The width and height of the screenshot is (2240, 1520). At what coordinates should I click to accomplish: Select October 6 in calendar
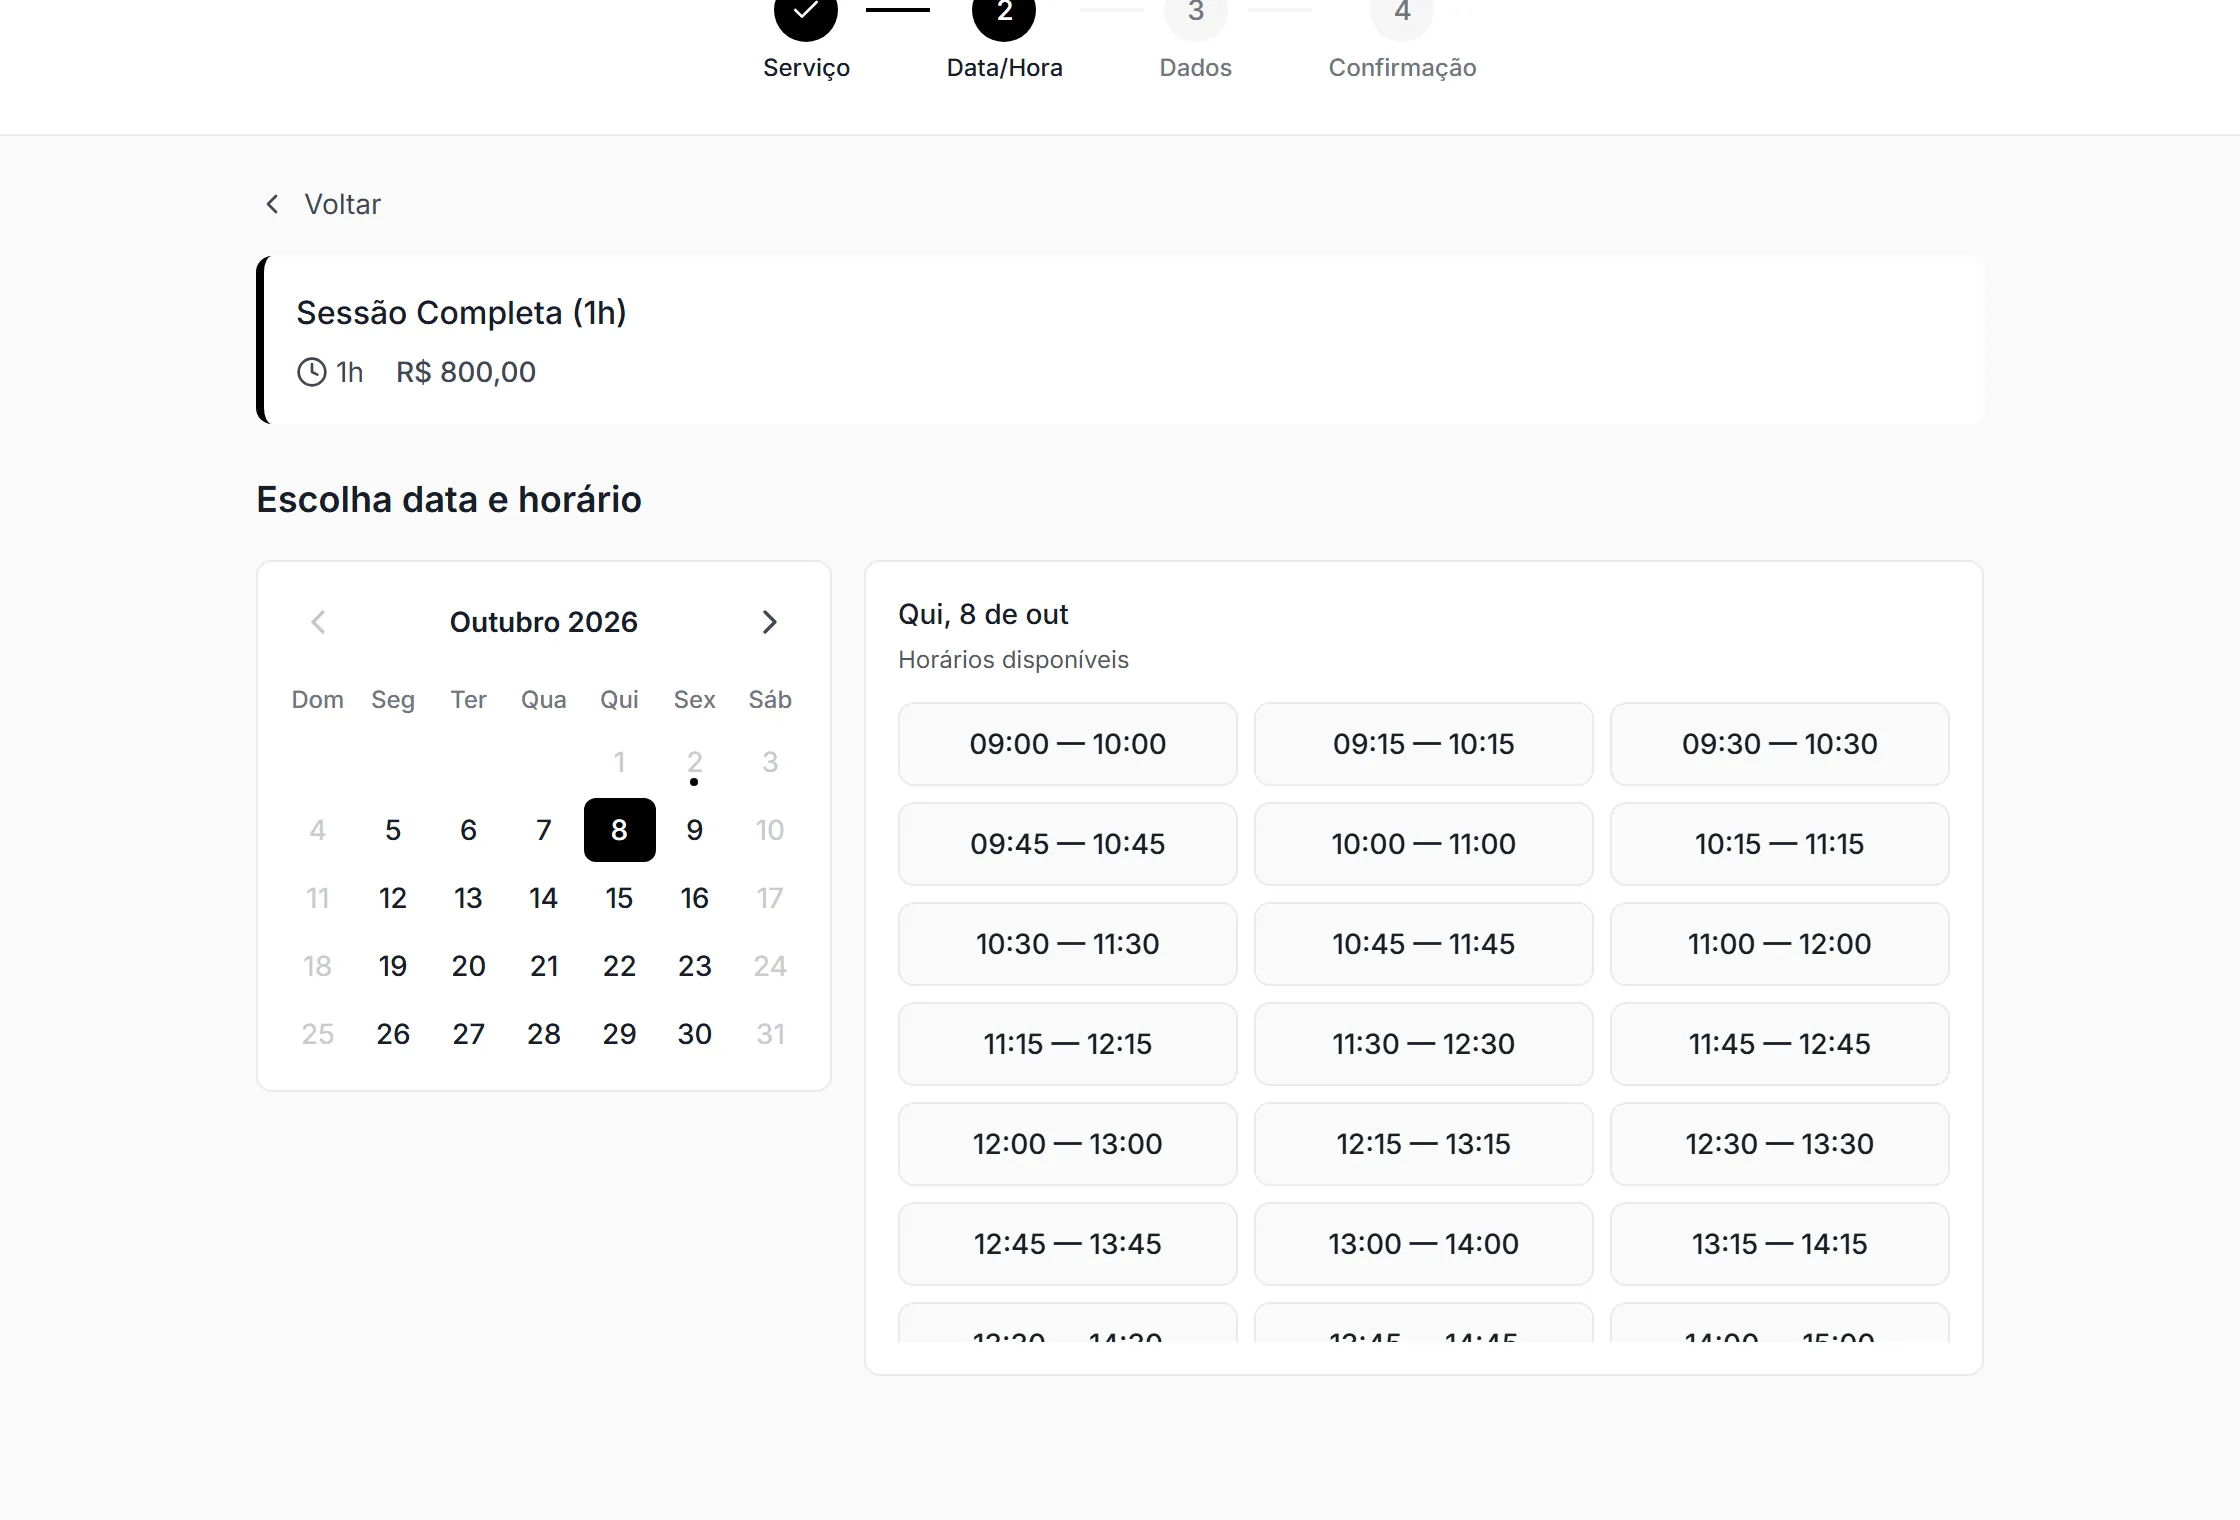[468, 830]
